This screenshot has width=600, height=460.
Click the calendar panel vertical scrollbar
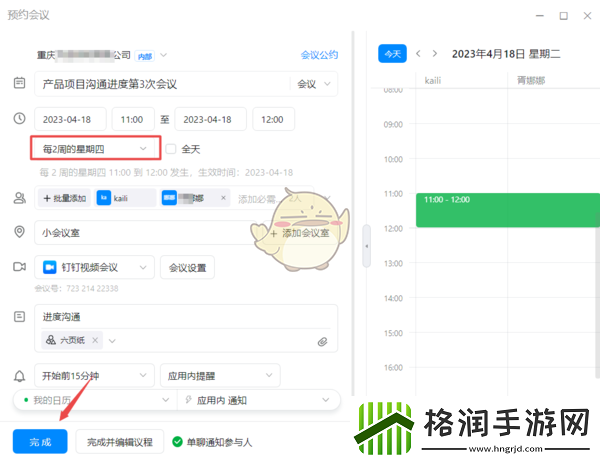[x=597, y=295]
